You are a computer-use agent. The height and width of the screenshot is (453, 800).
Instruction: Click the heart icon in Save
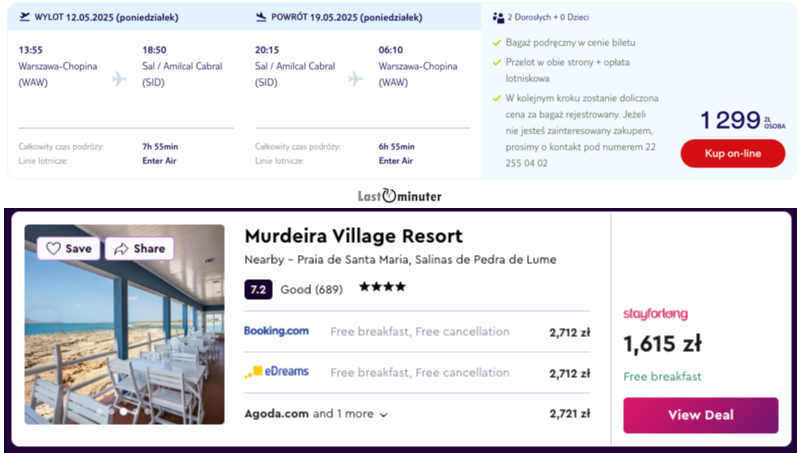(53, 248)
